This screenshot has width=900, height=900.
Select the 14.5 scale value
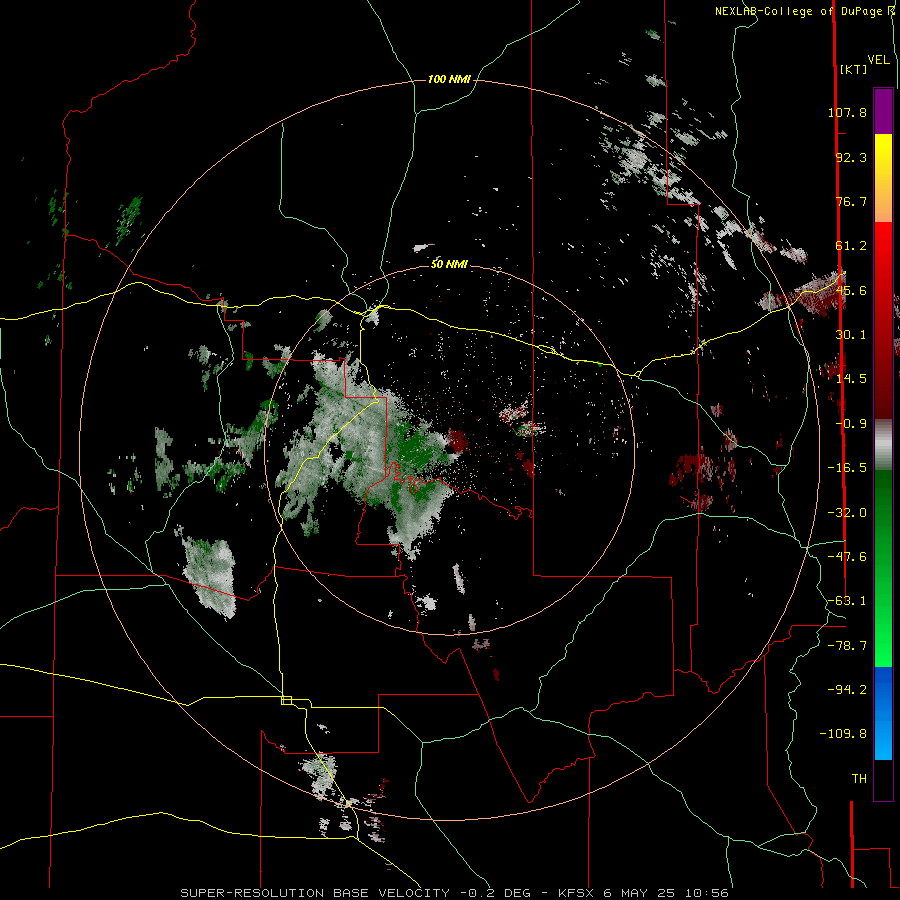851,379
